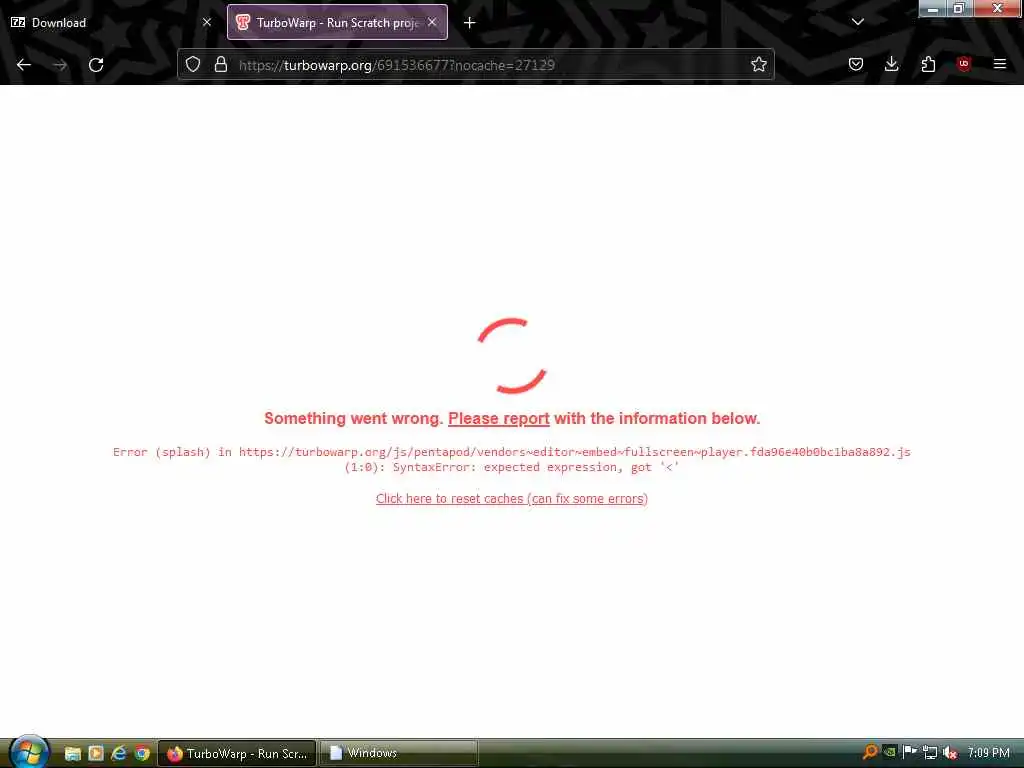Viewport: 1024px width, 768px height.
Task: Launch Windows Media Player from taskbar
Action: [x=96, y=754]
